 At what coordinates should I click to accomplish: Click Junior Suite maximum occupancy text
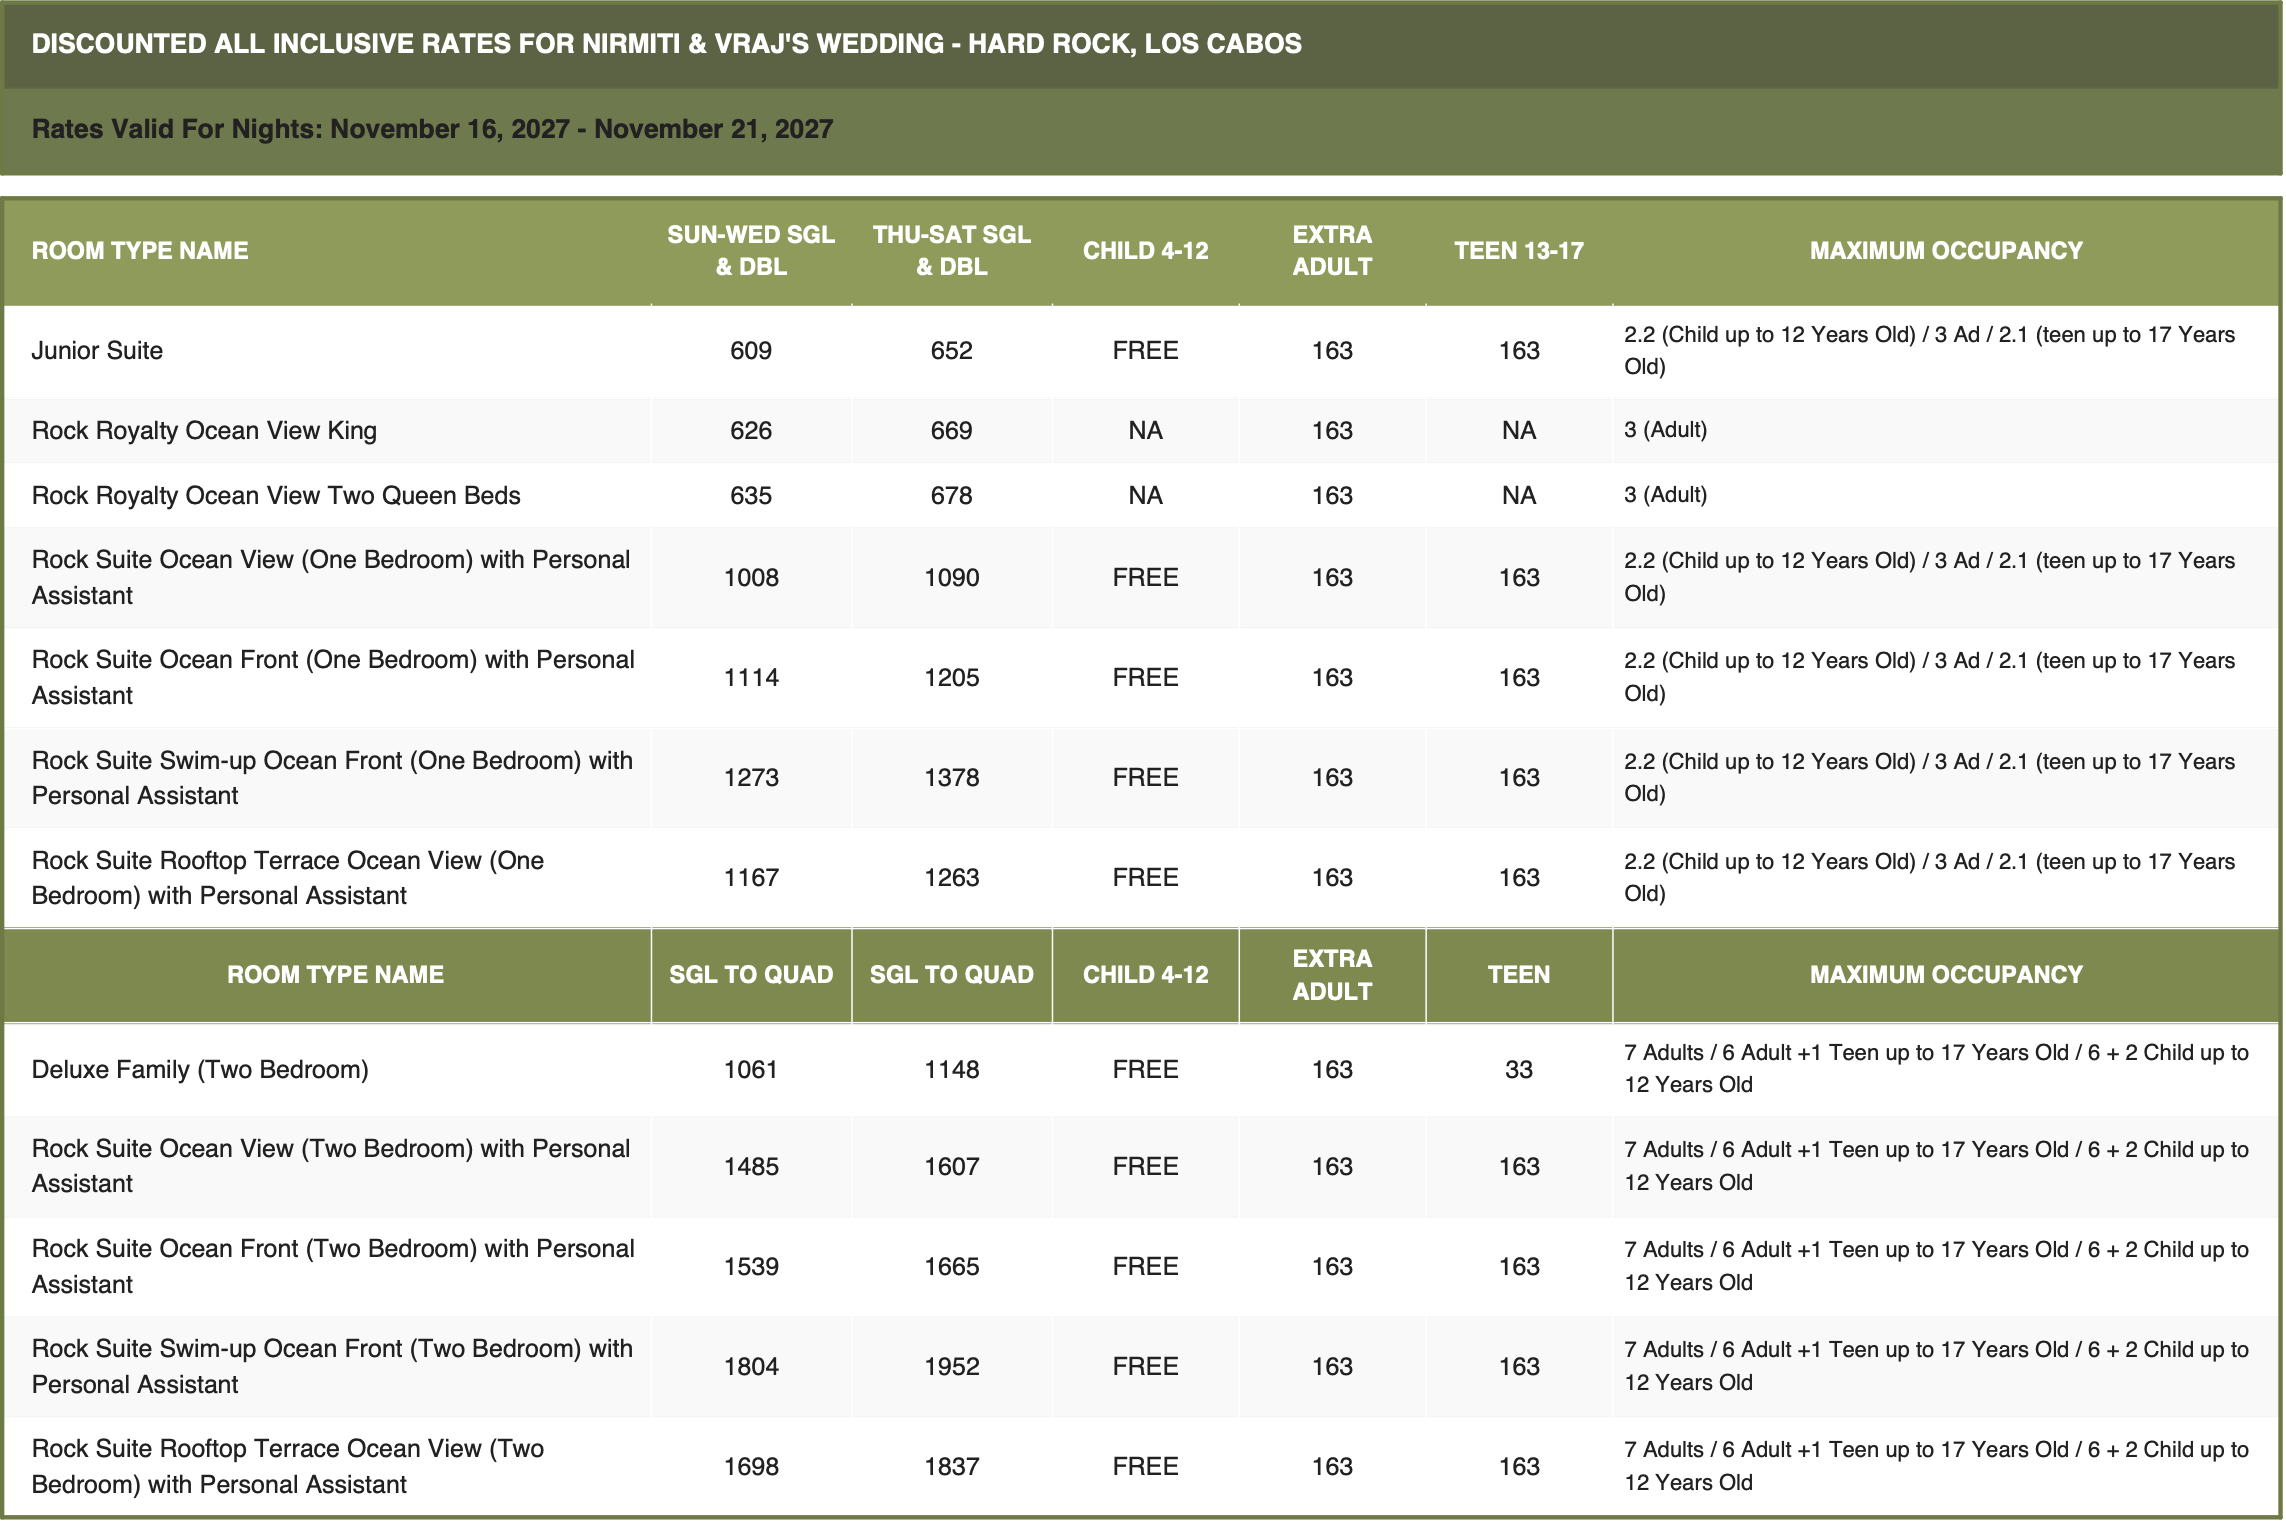tap(1929, 350)
